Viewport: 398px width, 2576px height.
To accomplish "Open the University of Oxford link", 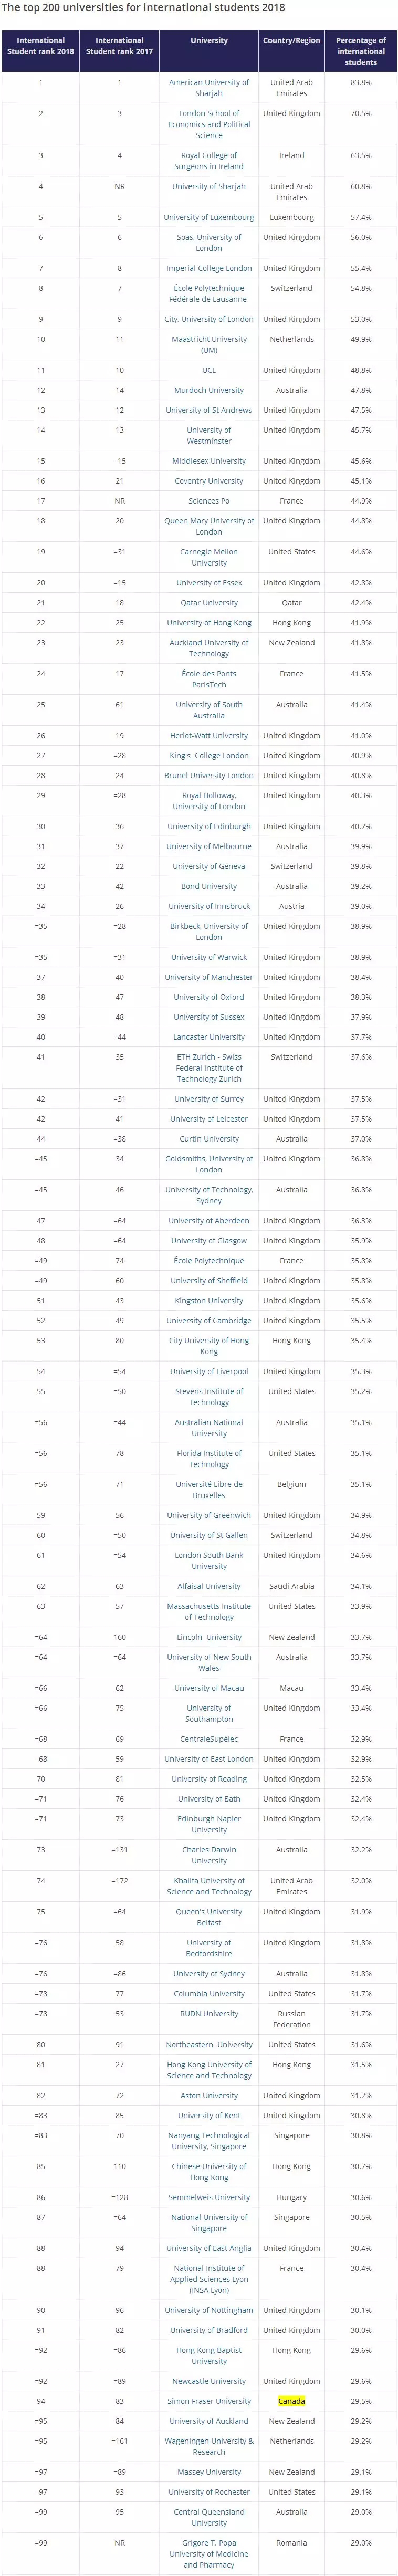I will (x=209, y=997).
